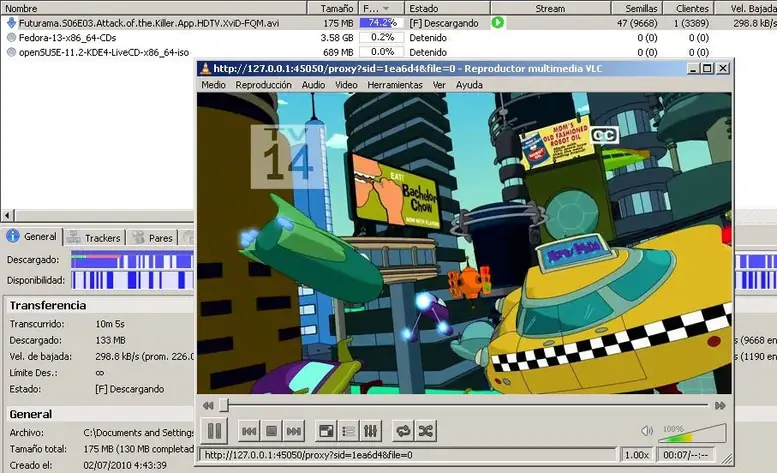The width and height of the screenshot is (777, 473).
Task: Sort by the Semillas column header
Action: coord(637,8)
